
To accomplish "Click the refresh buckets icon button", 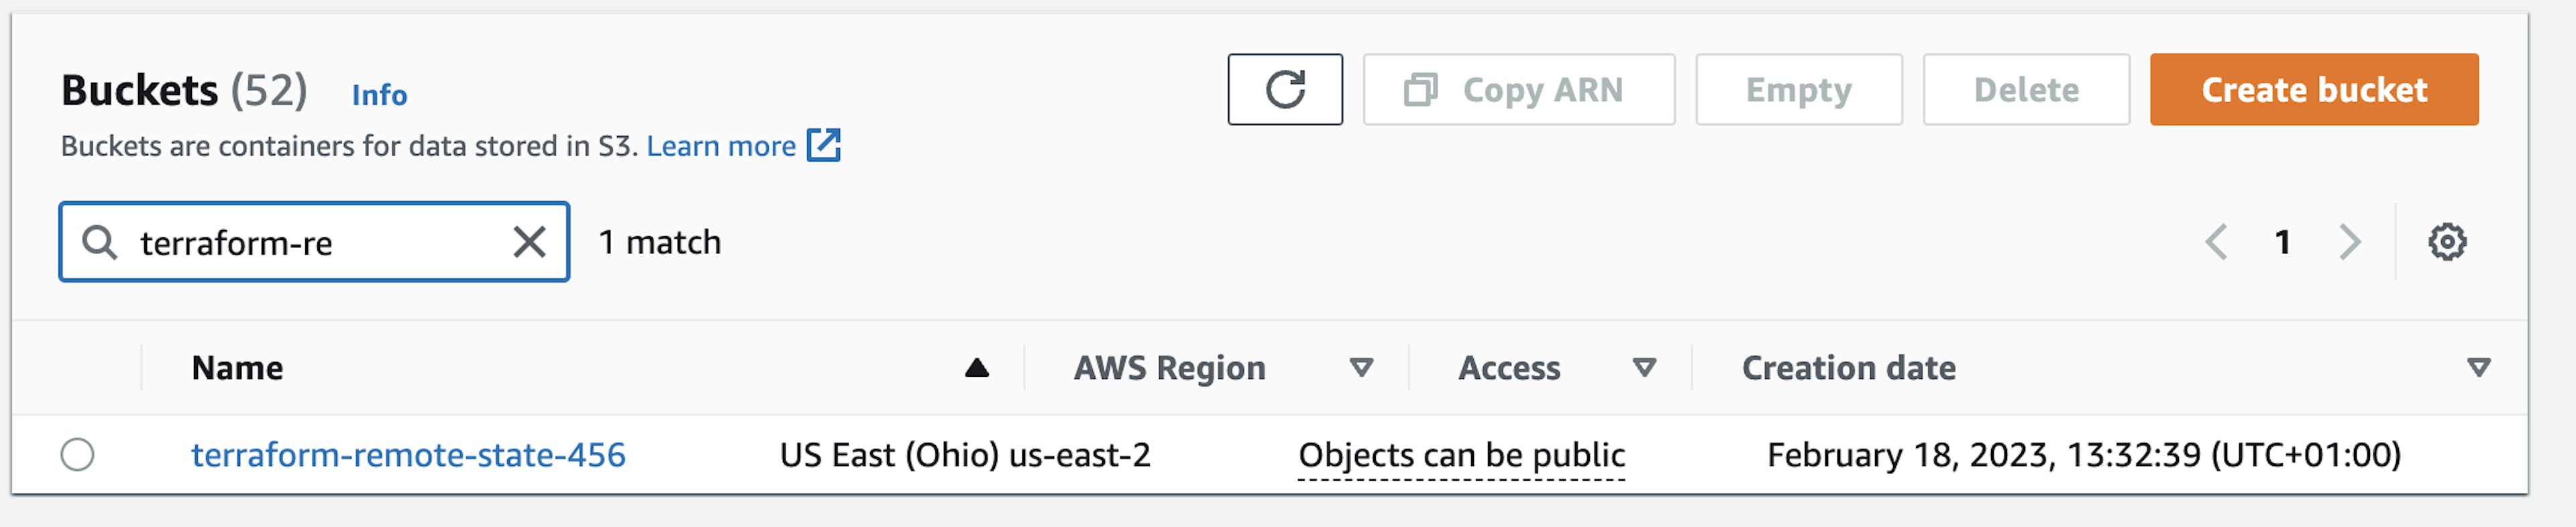I will pos(1284,90).
